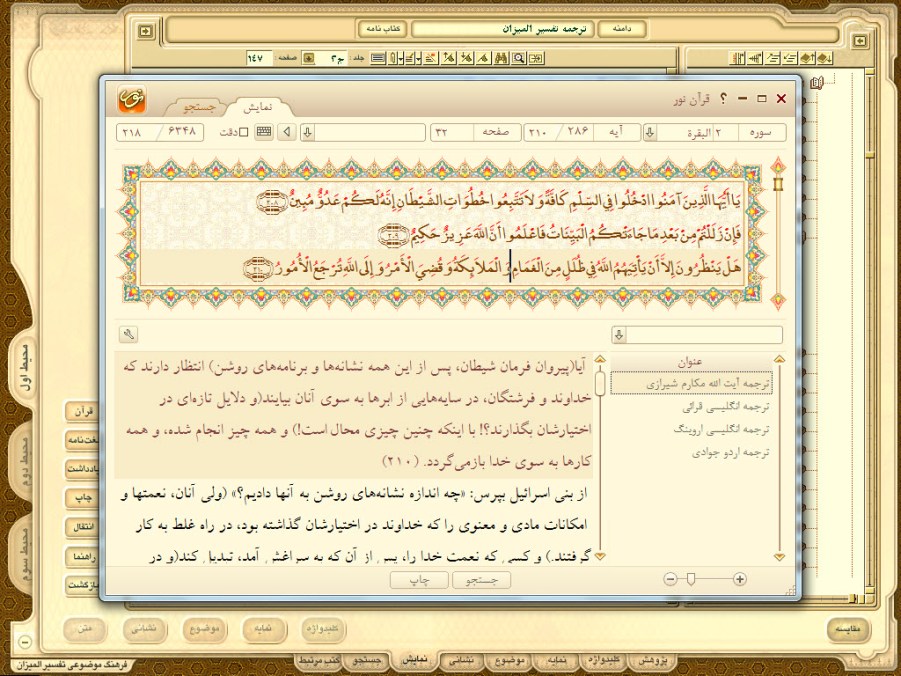
Task: Click the lines view icon next to volume field
Action: pos(378,58)
